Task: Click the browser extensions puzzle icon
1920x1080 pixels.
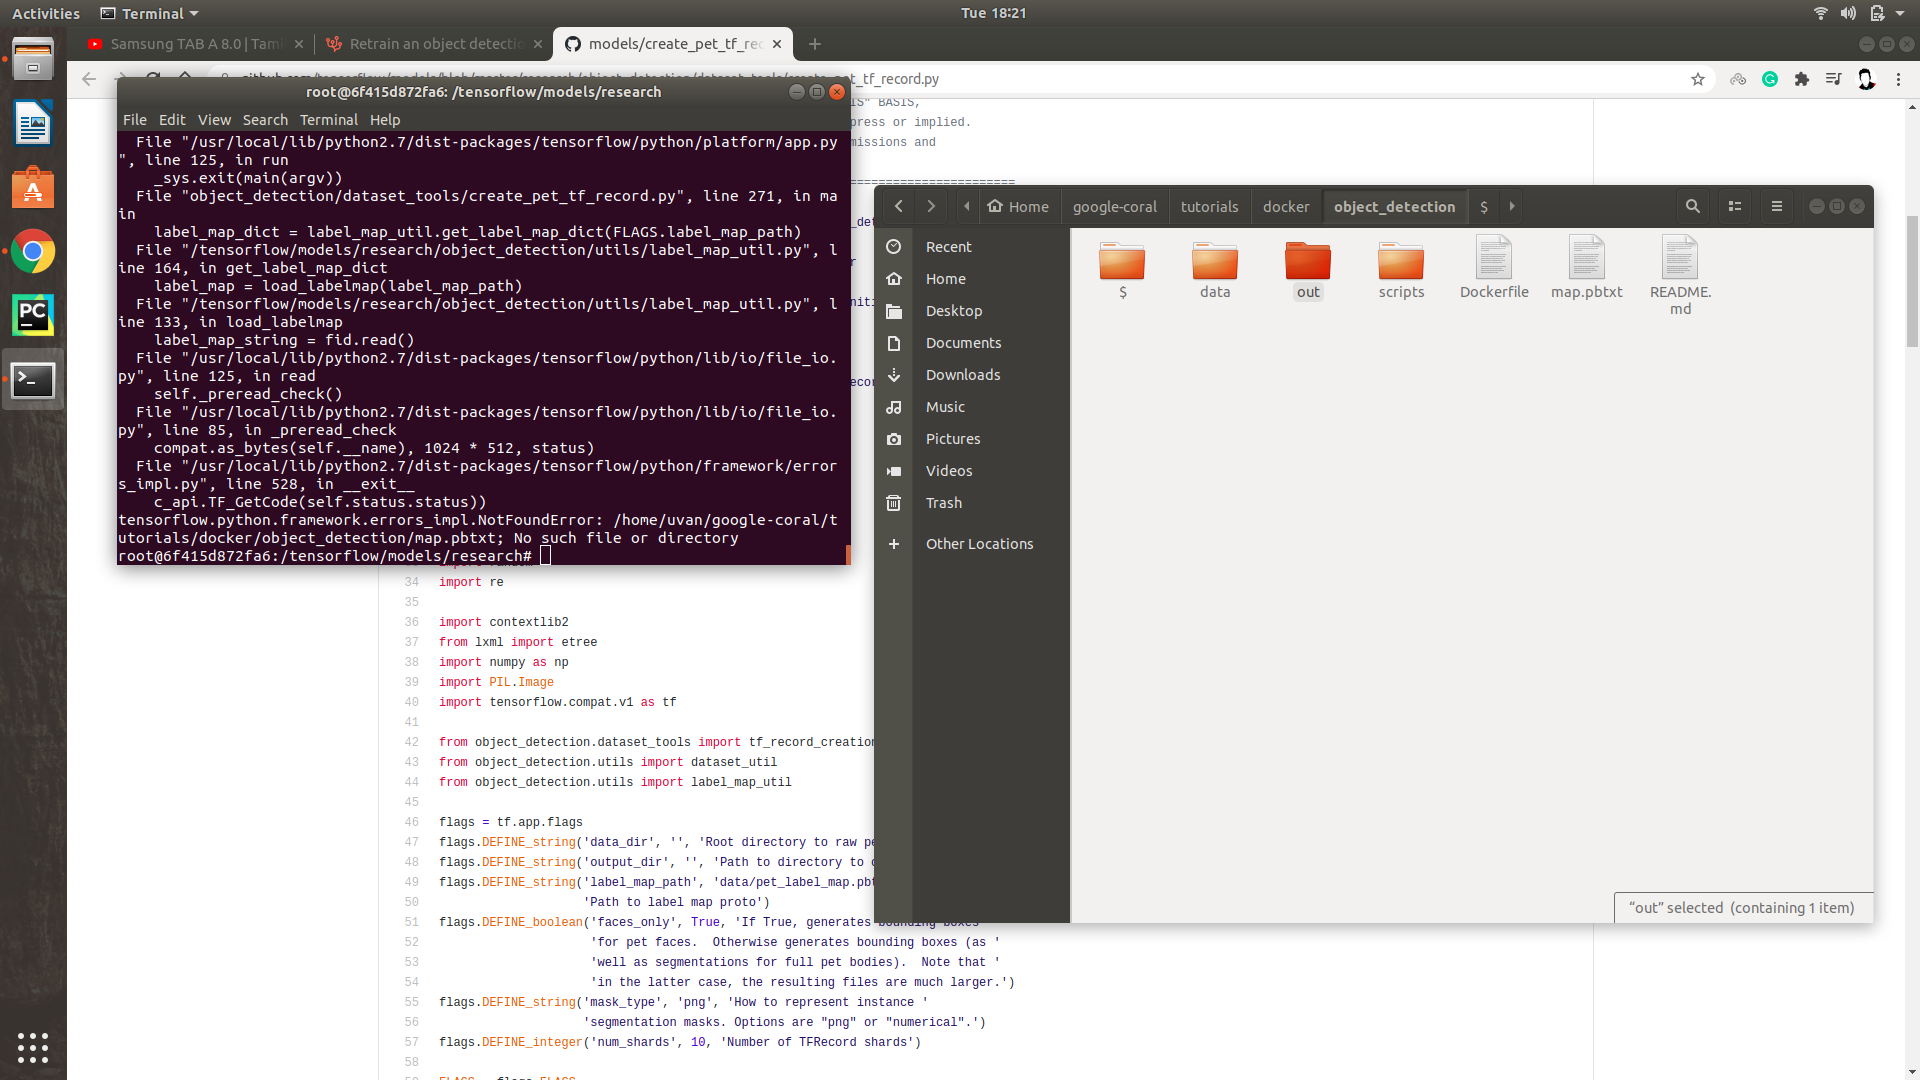Action: tap(1802, 79)
